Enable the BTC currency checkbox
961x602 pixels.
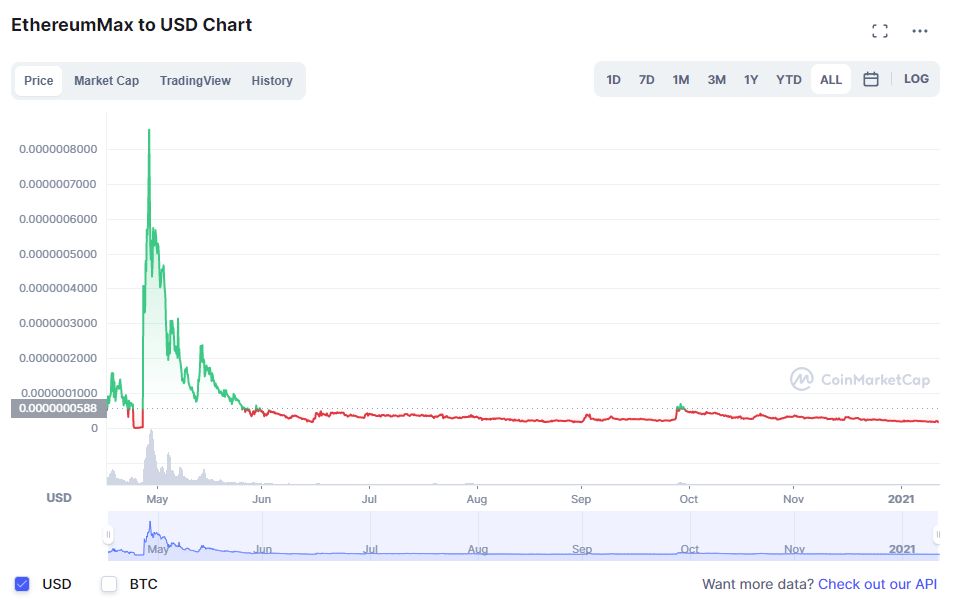coord(109,584)
